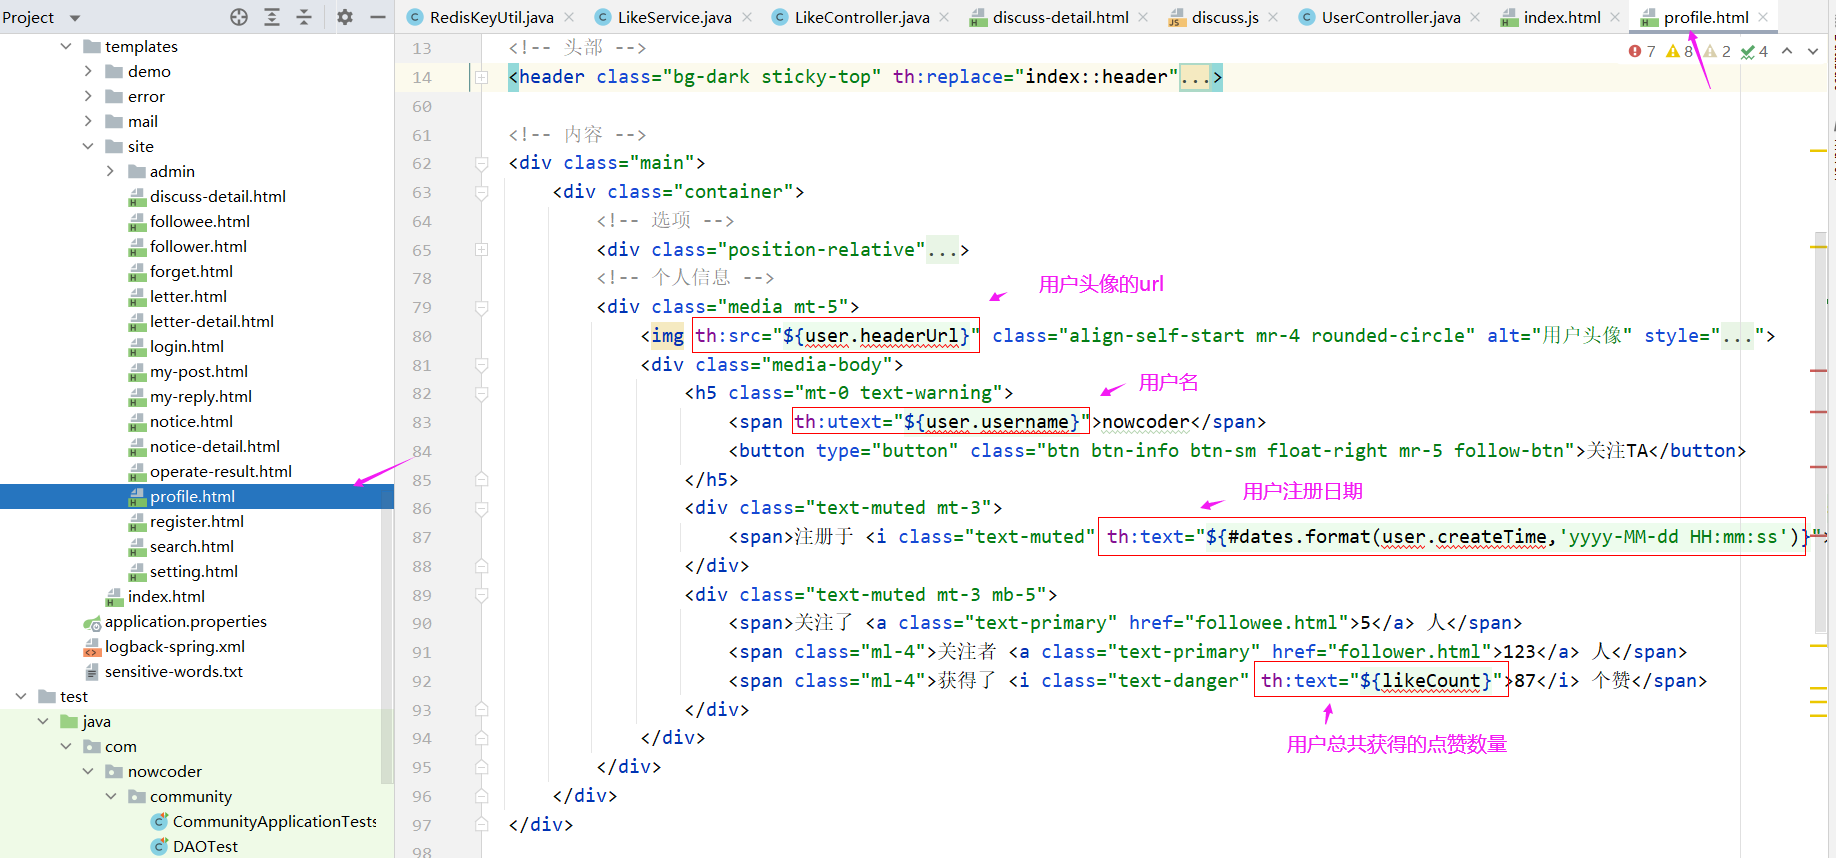The height and width of the screenshot is (858, 1836).
Task: Select sensitive-words.txt file
Action: [x=173, y=671]
